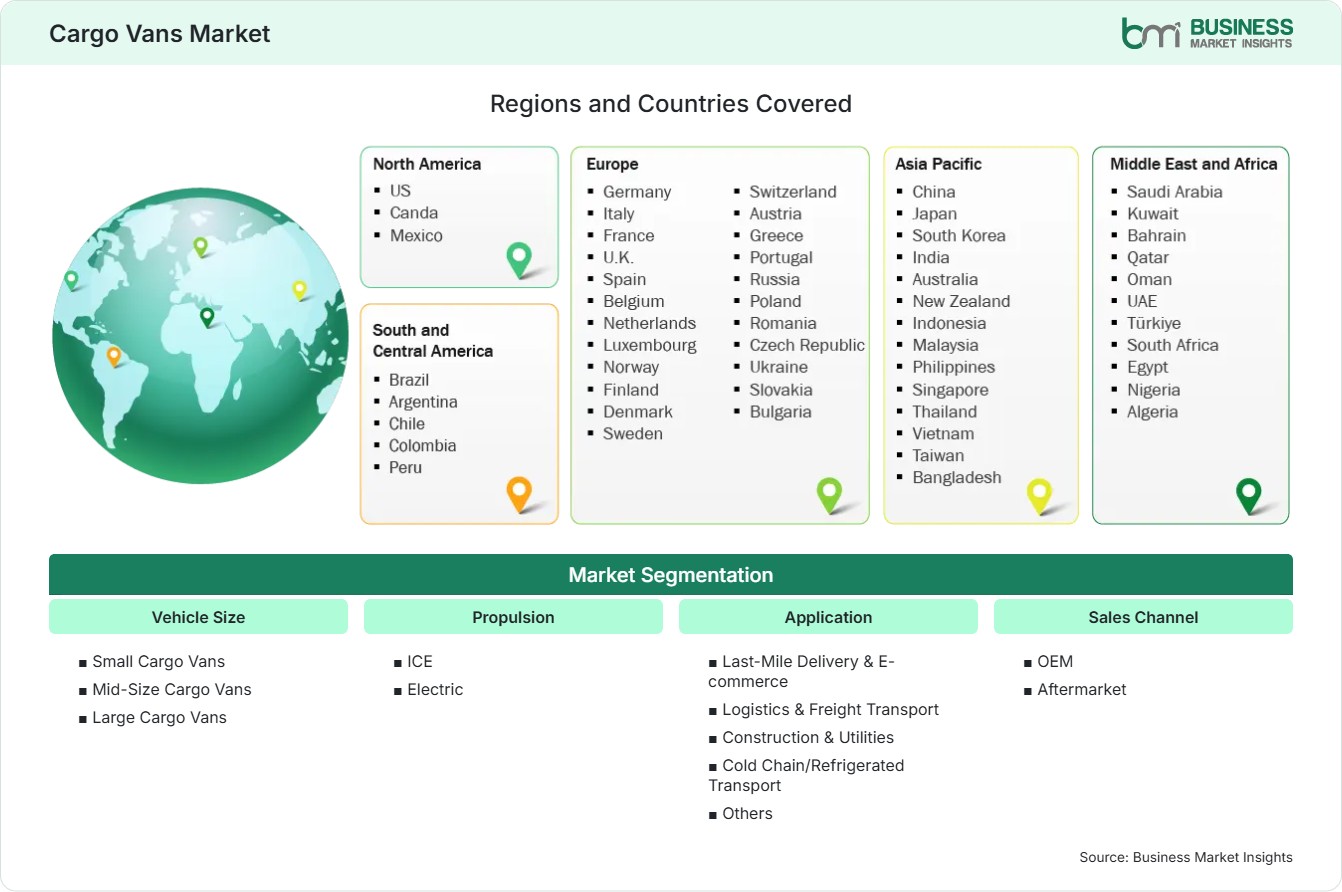Click the orange pin on the globe

click(x=114, y=356)
